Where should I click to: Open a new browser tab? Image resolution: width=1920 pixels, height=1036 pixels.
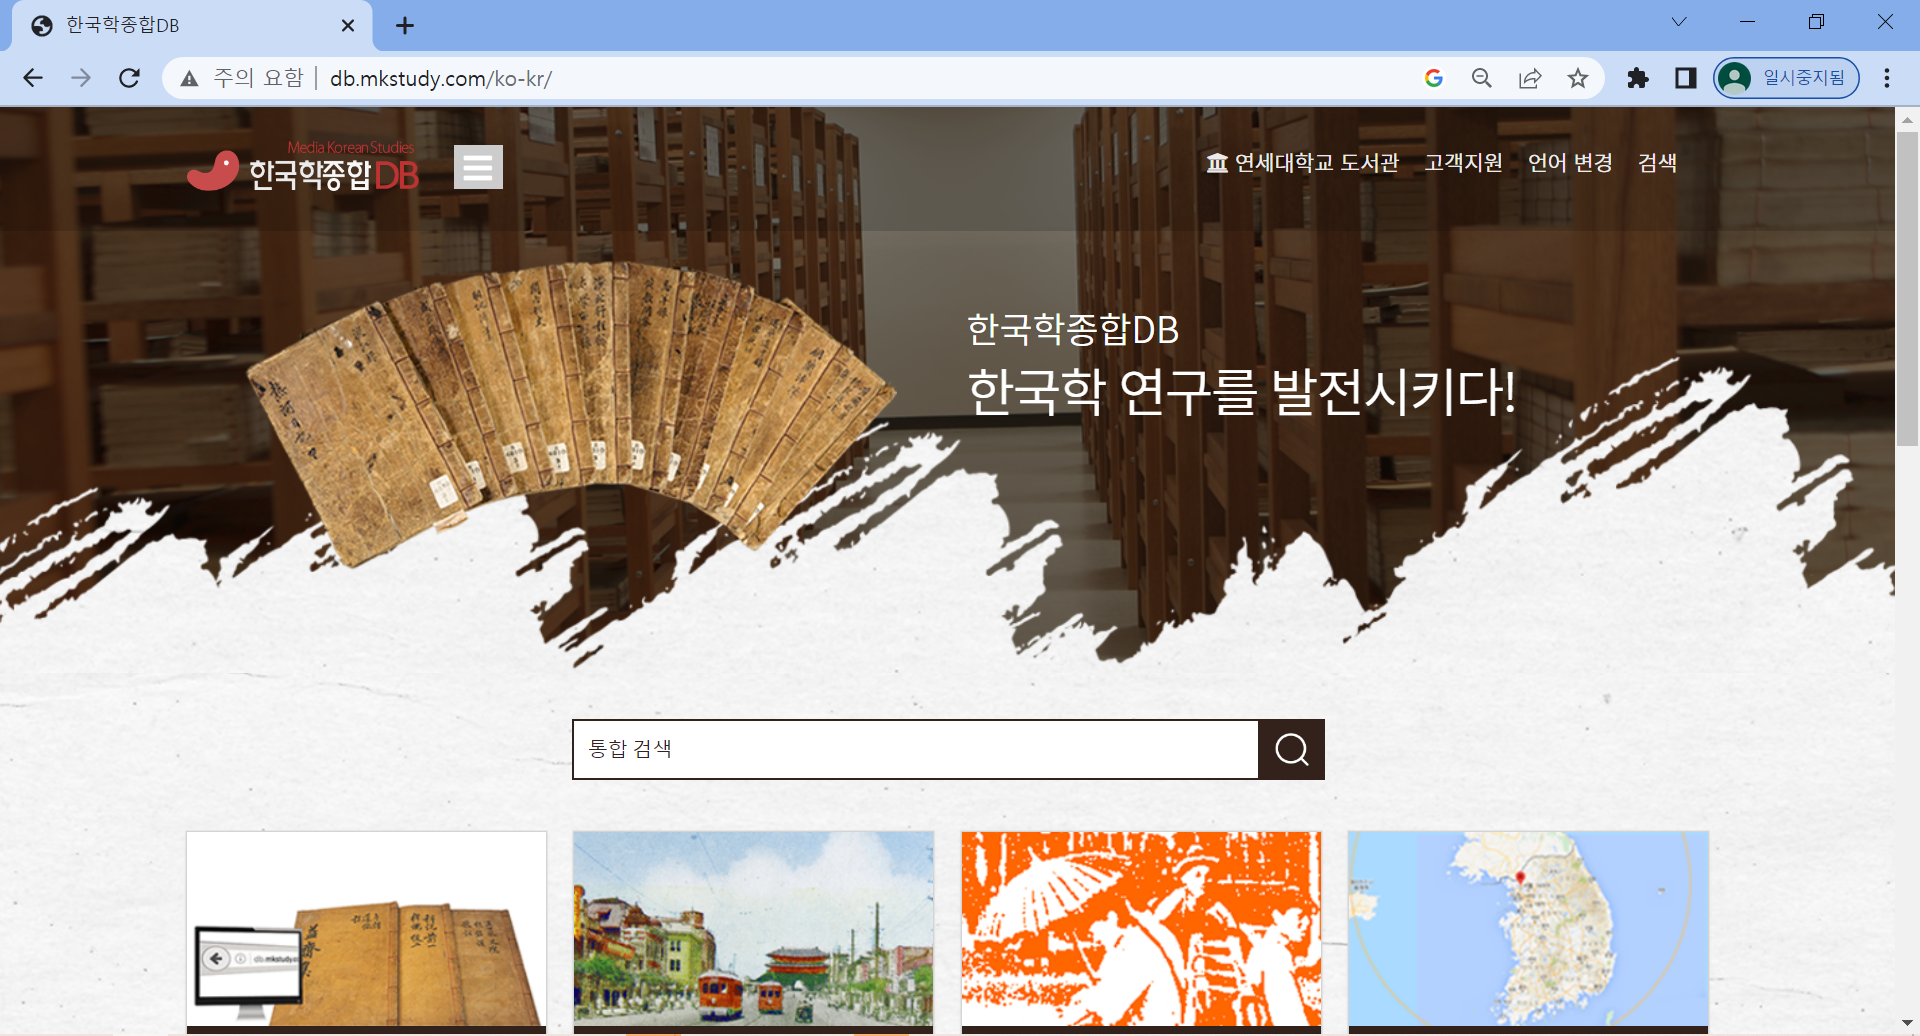(x=405, y=26)
